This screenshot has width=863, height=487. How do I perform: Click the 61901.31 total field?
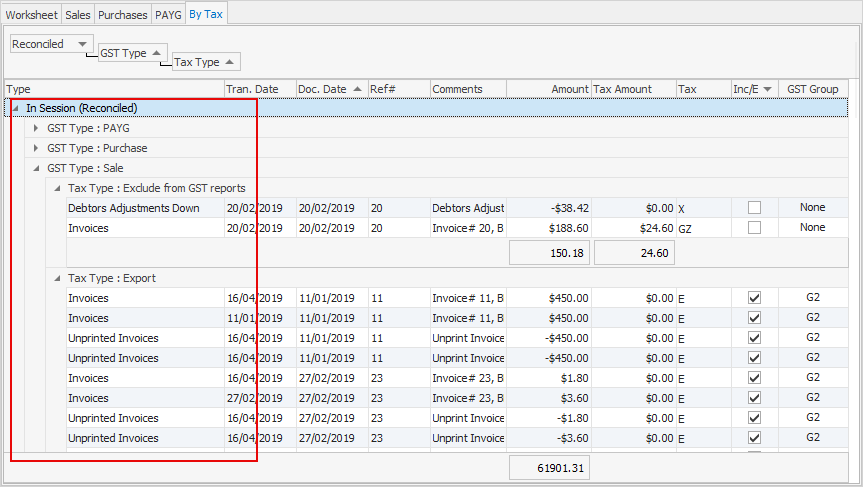[x=549, y=468]
